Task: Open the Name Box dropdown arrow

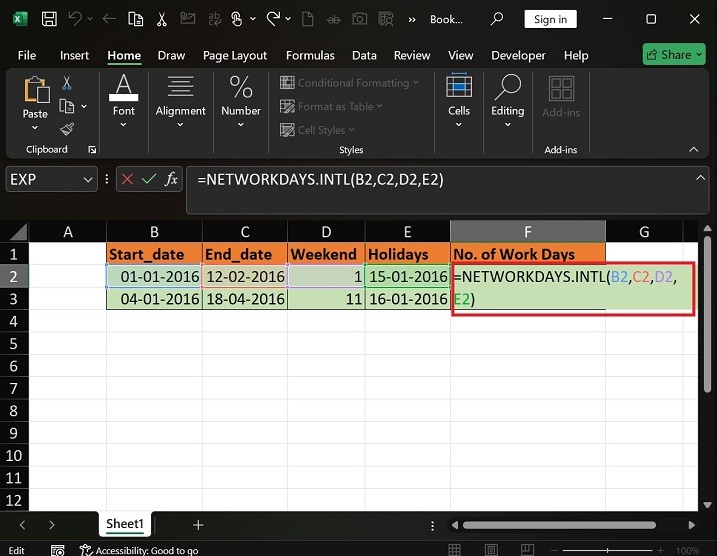Action: (x=88, y=179)
